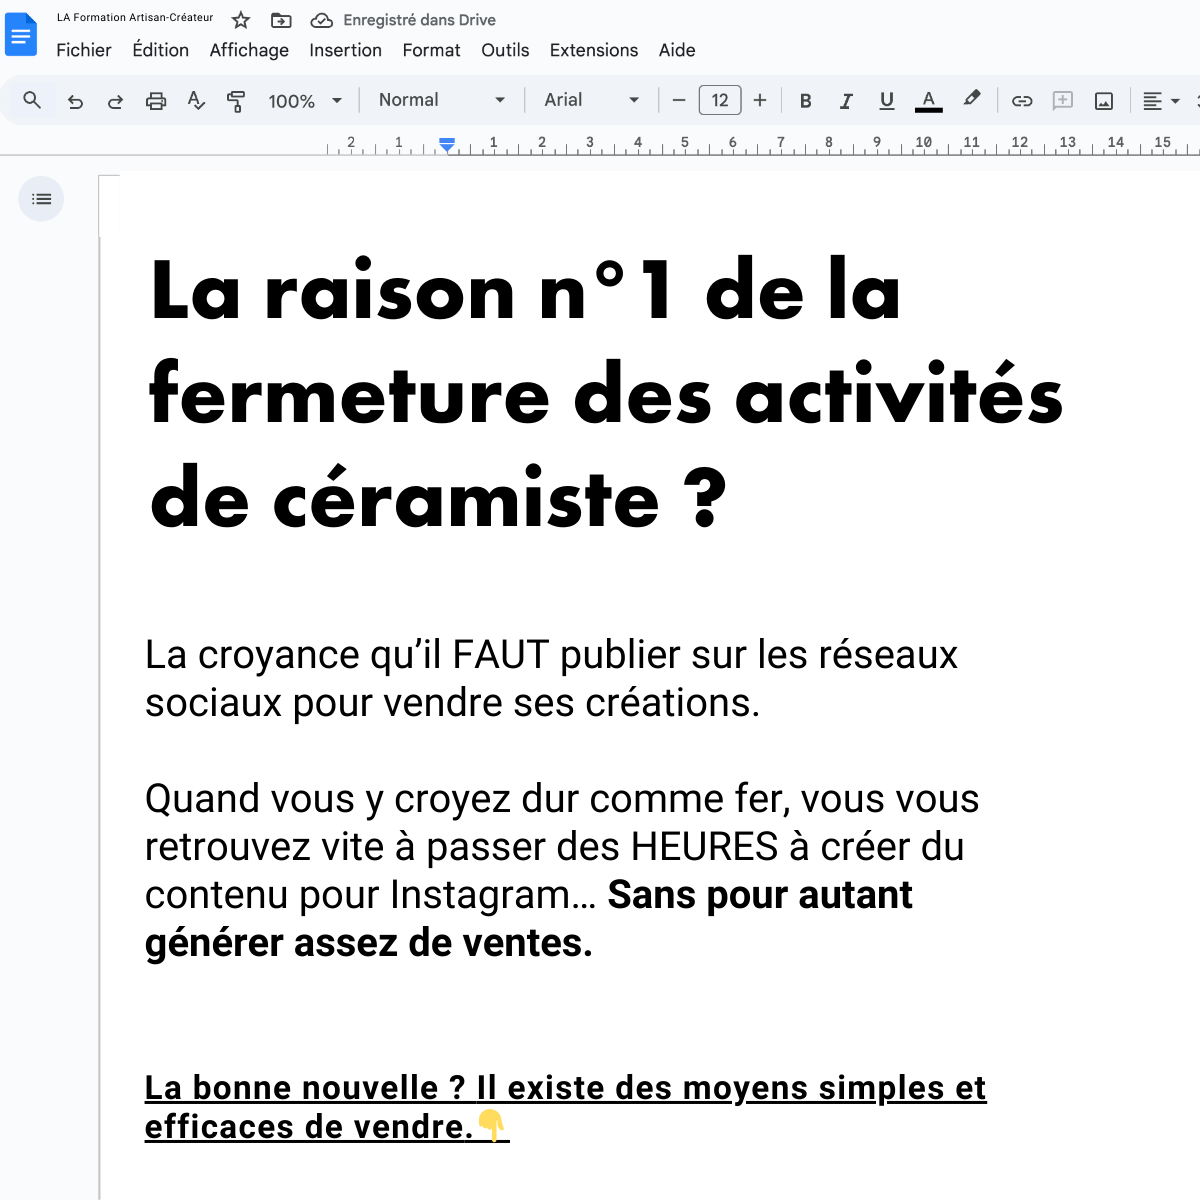
Task: Show the document outline
Action: [x=41, y=199]
